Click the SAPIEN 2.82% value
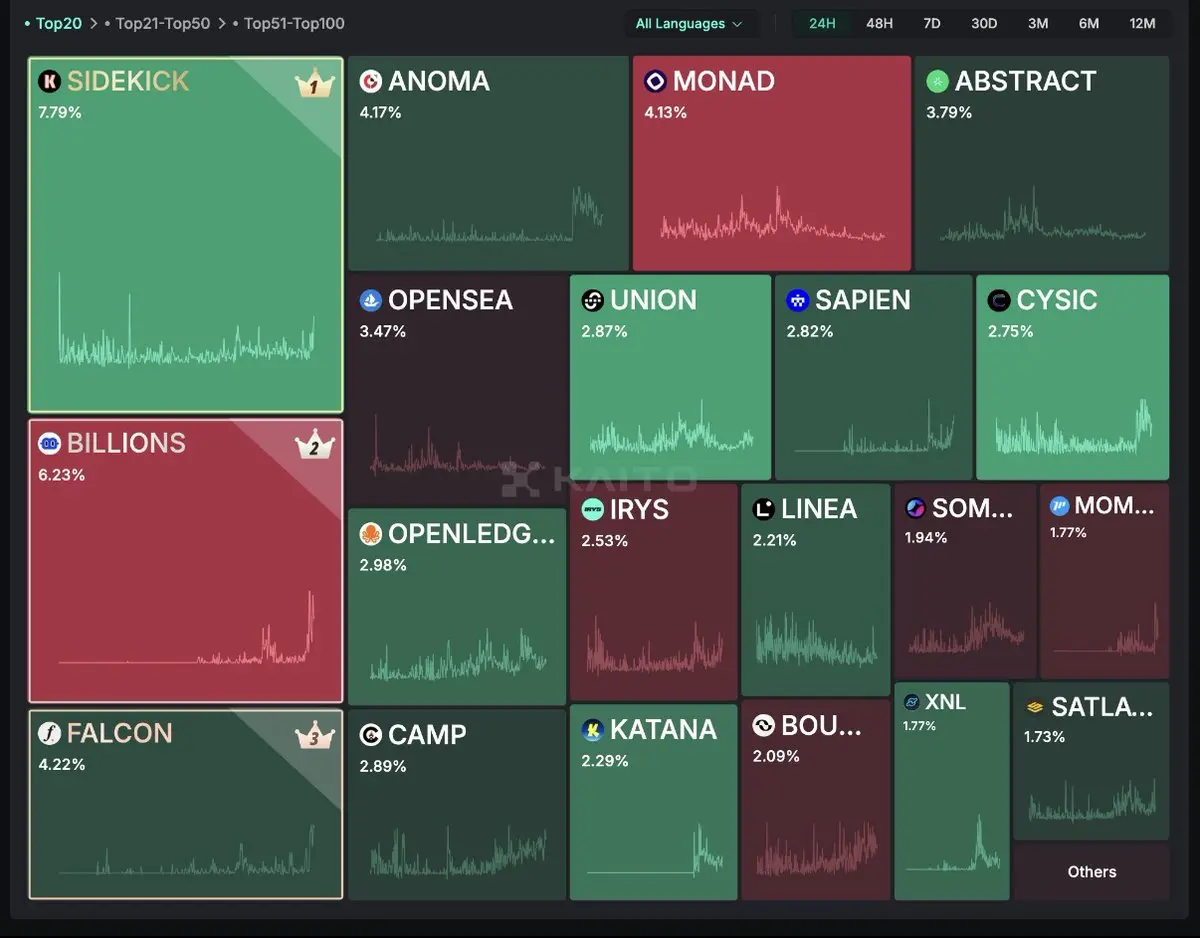 (x=810, y=331)
